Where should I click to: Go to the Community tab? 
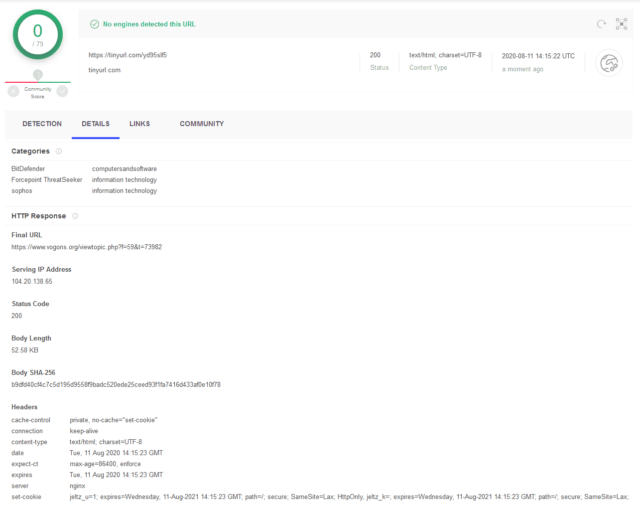(201, 124)
